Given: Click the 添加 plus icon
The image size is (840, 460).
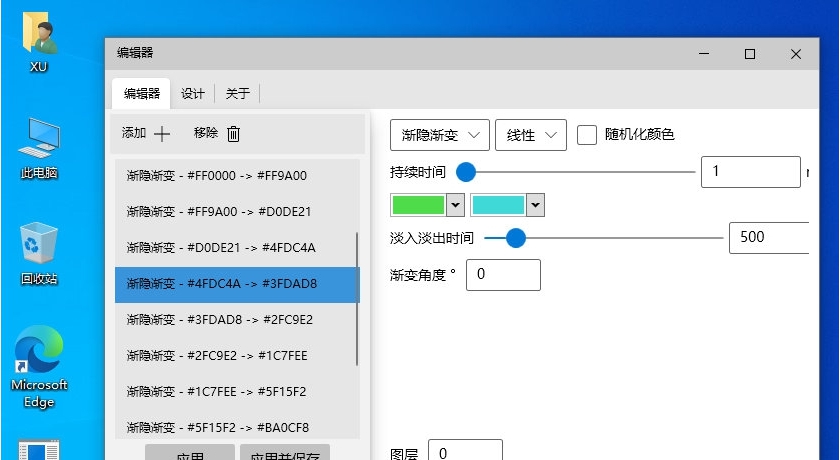Looking at the screenshot, I should tap(162, 134).
